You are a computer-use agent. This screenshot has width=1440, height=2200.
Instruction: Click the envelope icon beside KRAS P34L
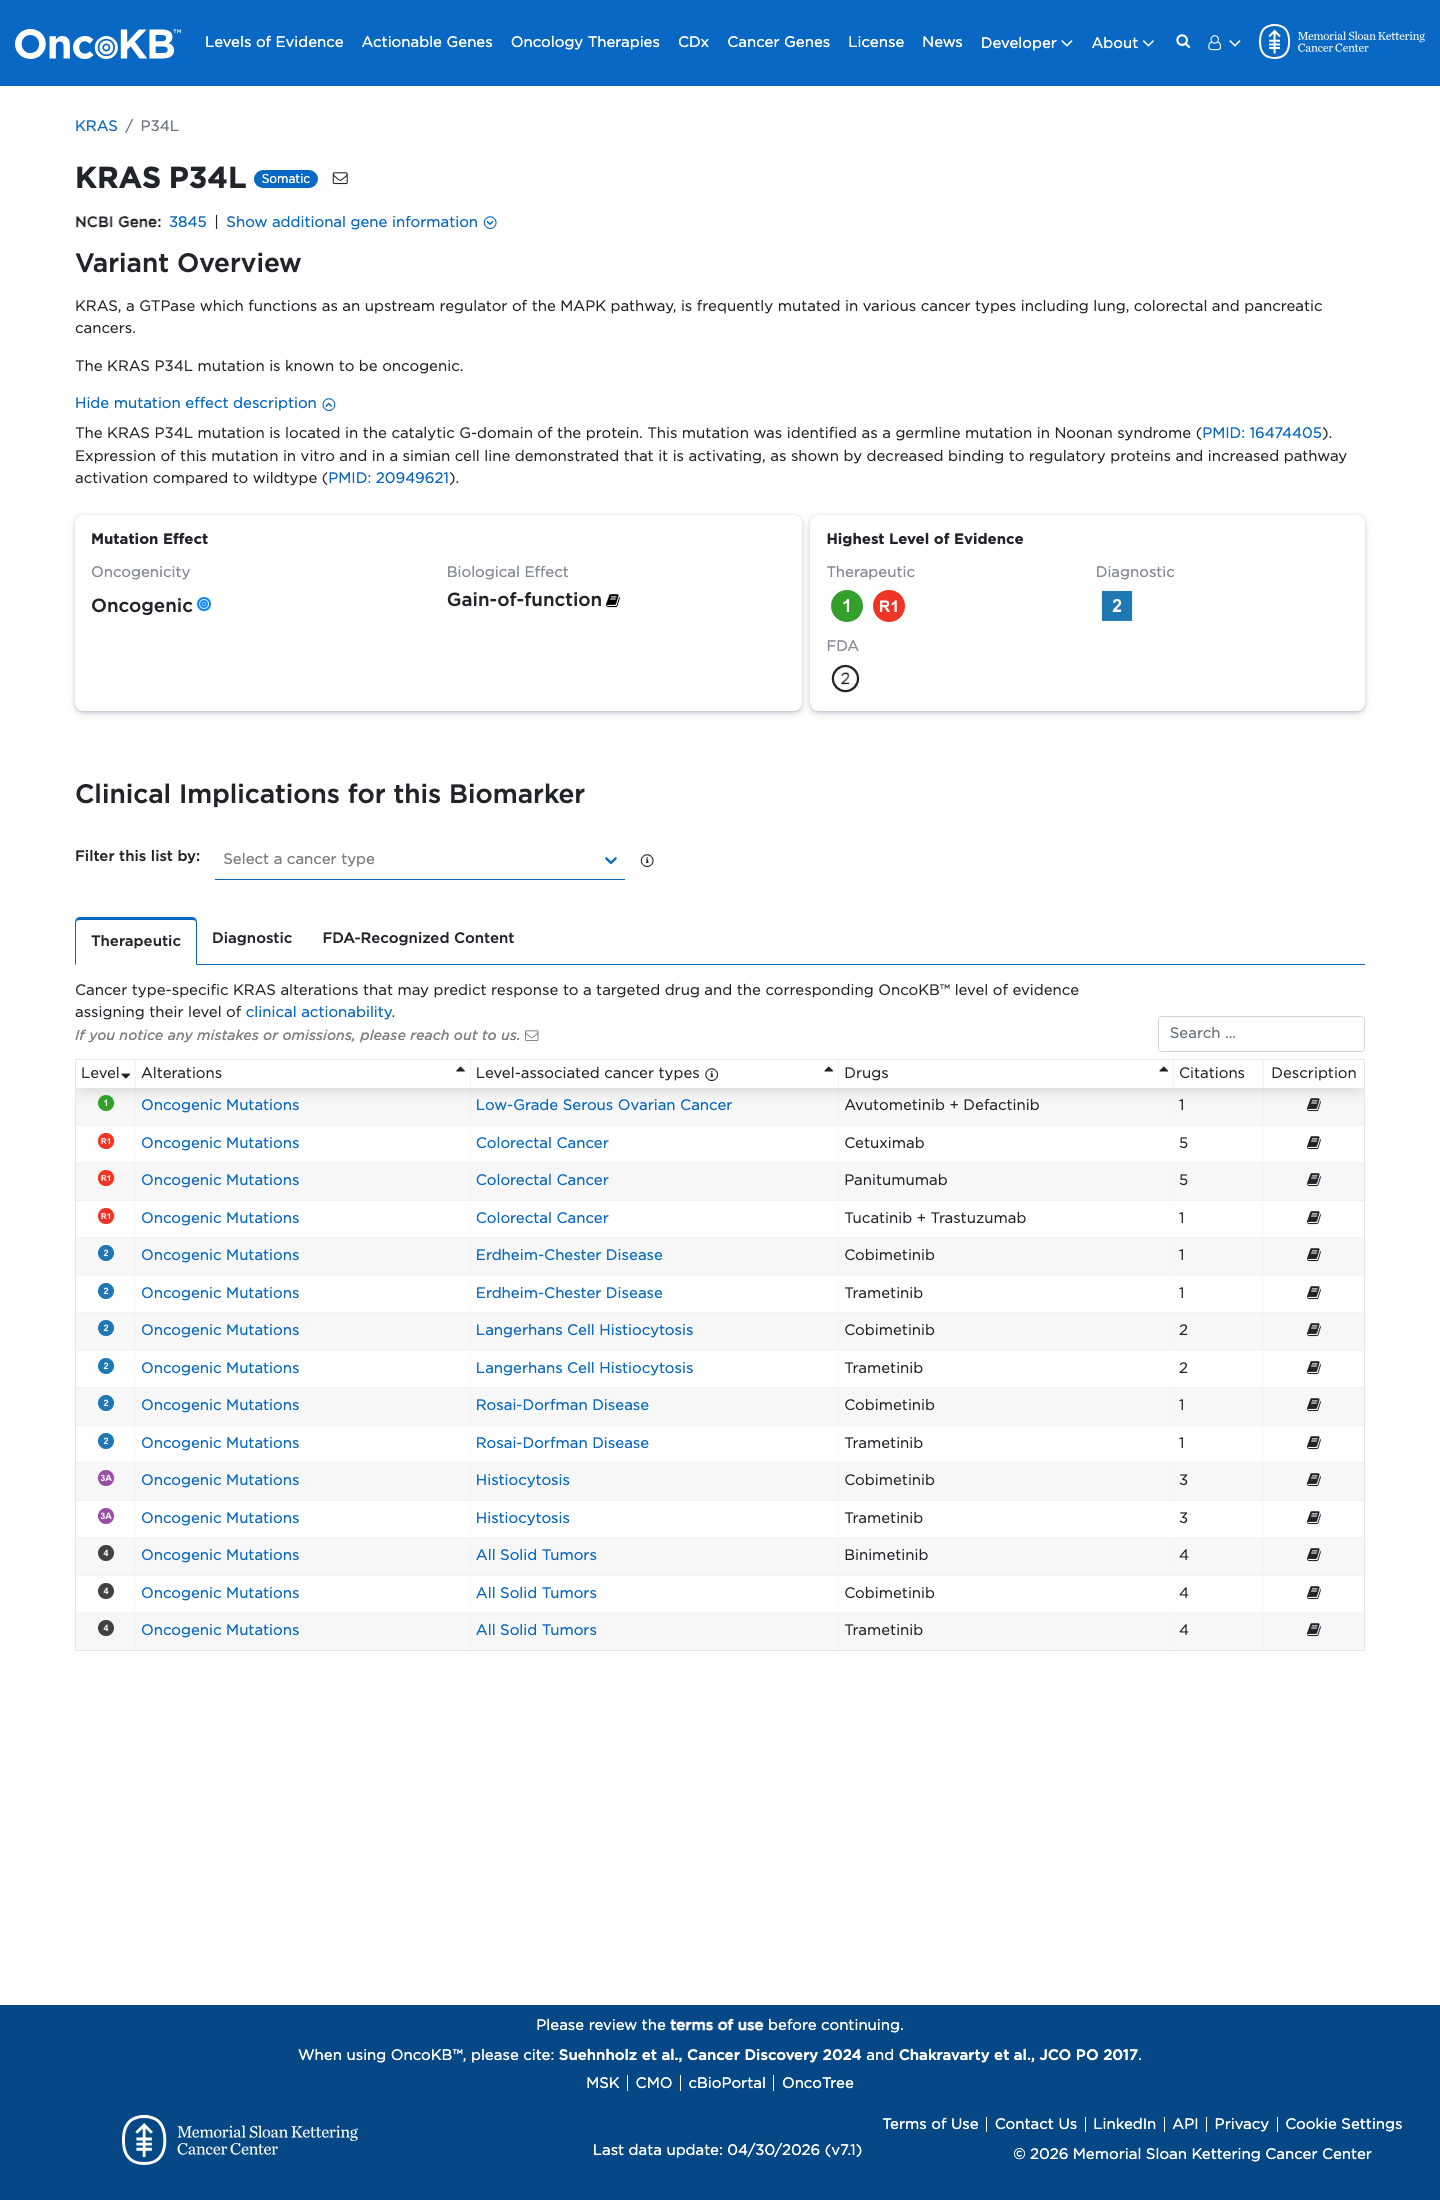point(340,178)
